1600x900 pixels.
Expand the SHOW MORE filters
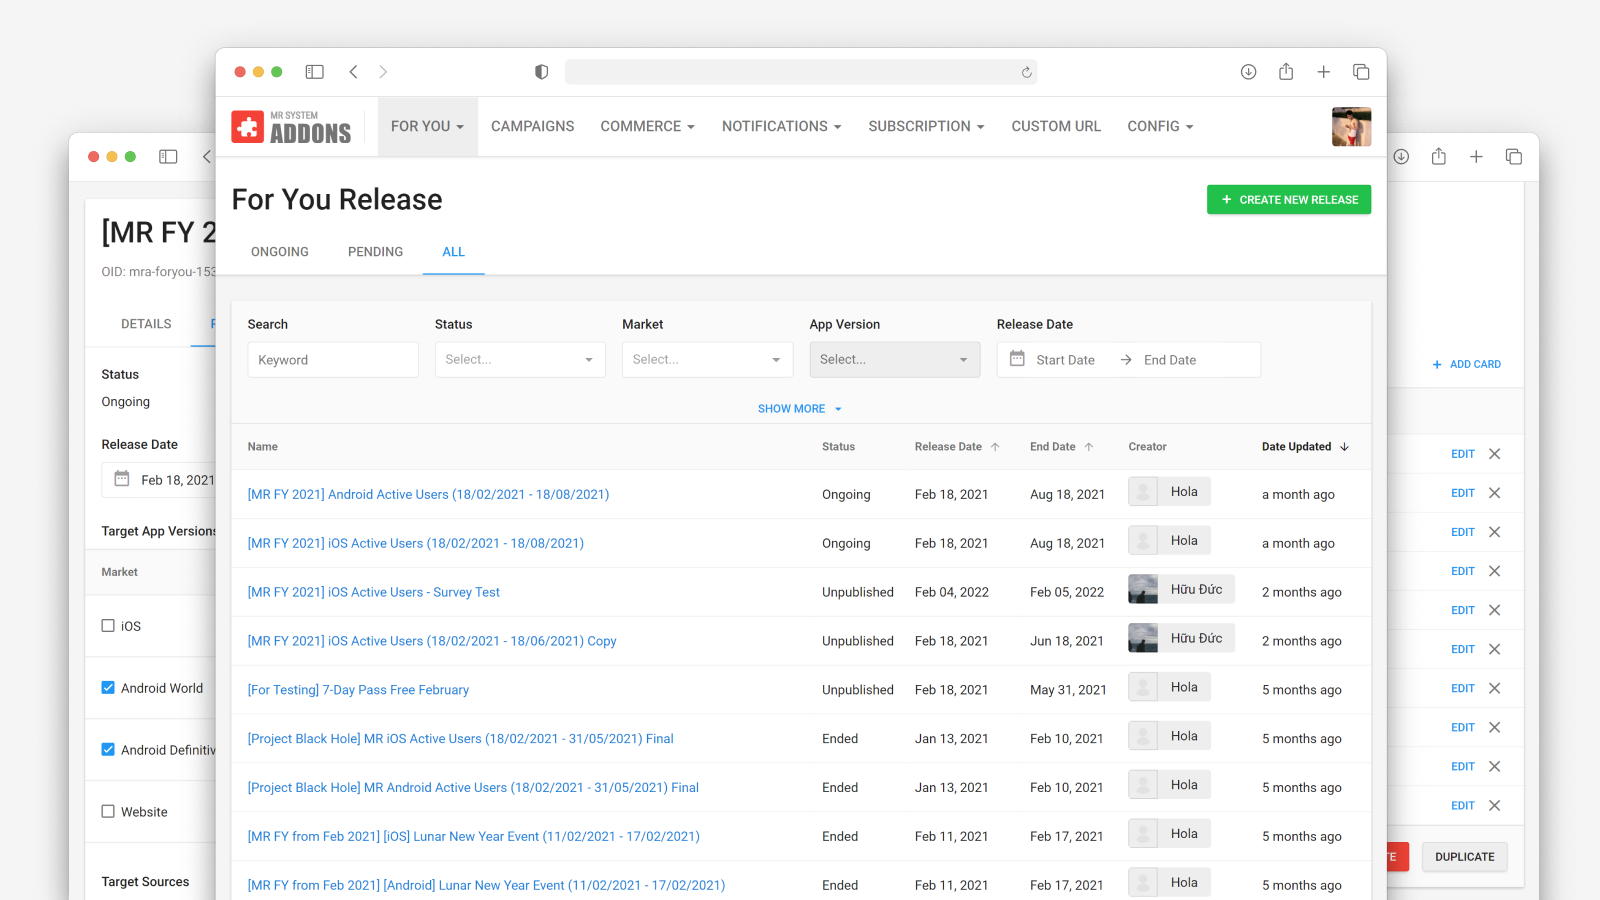coord(799,409)
